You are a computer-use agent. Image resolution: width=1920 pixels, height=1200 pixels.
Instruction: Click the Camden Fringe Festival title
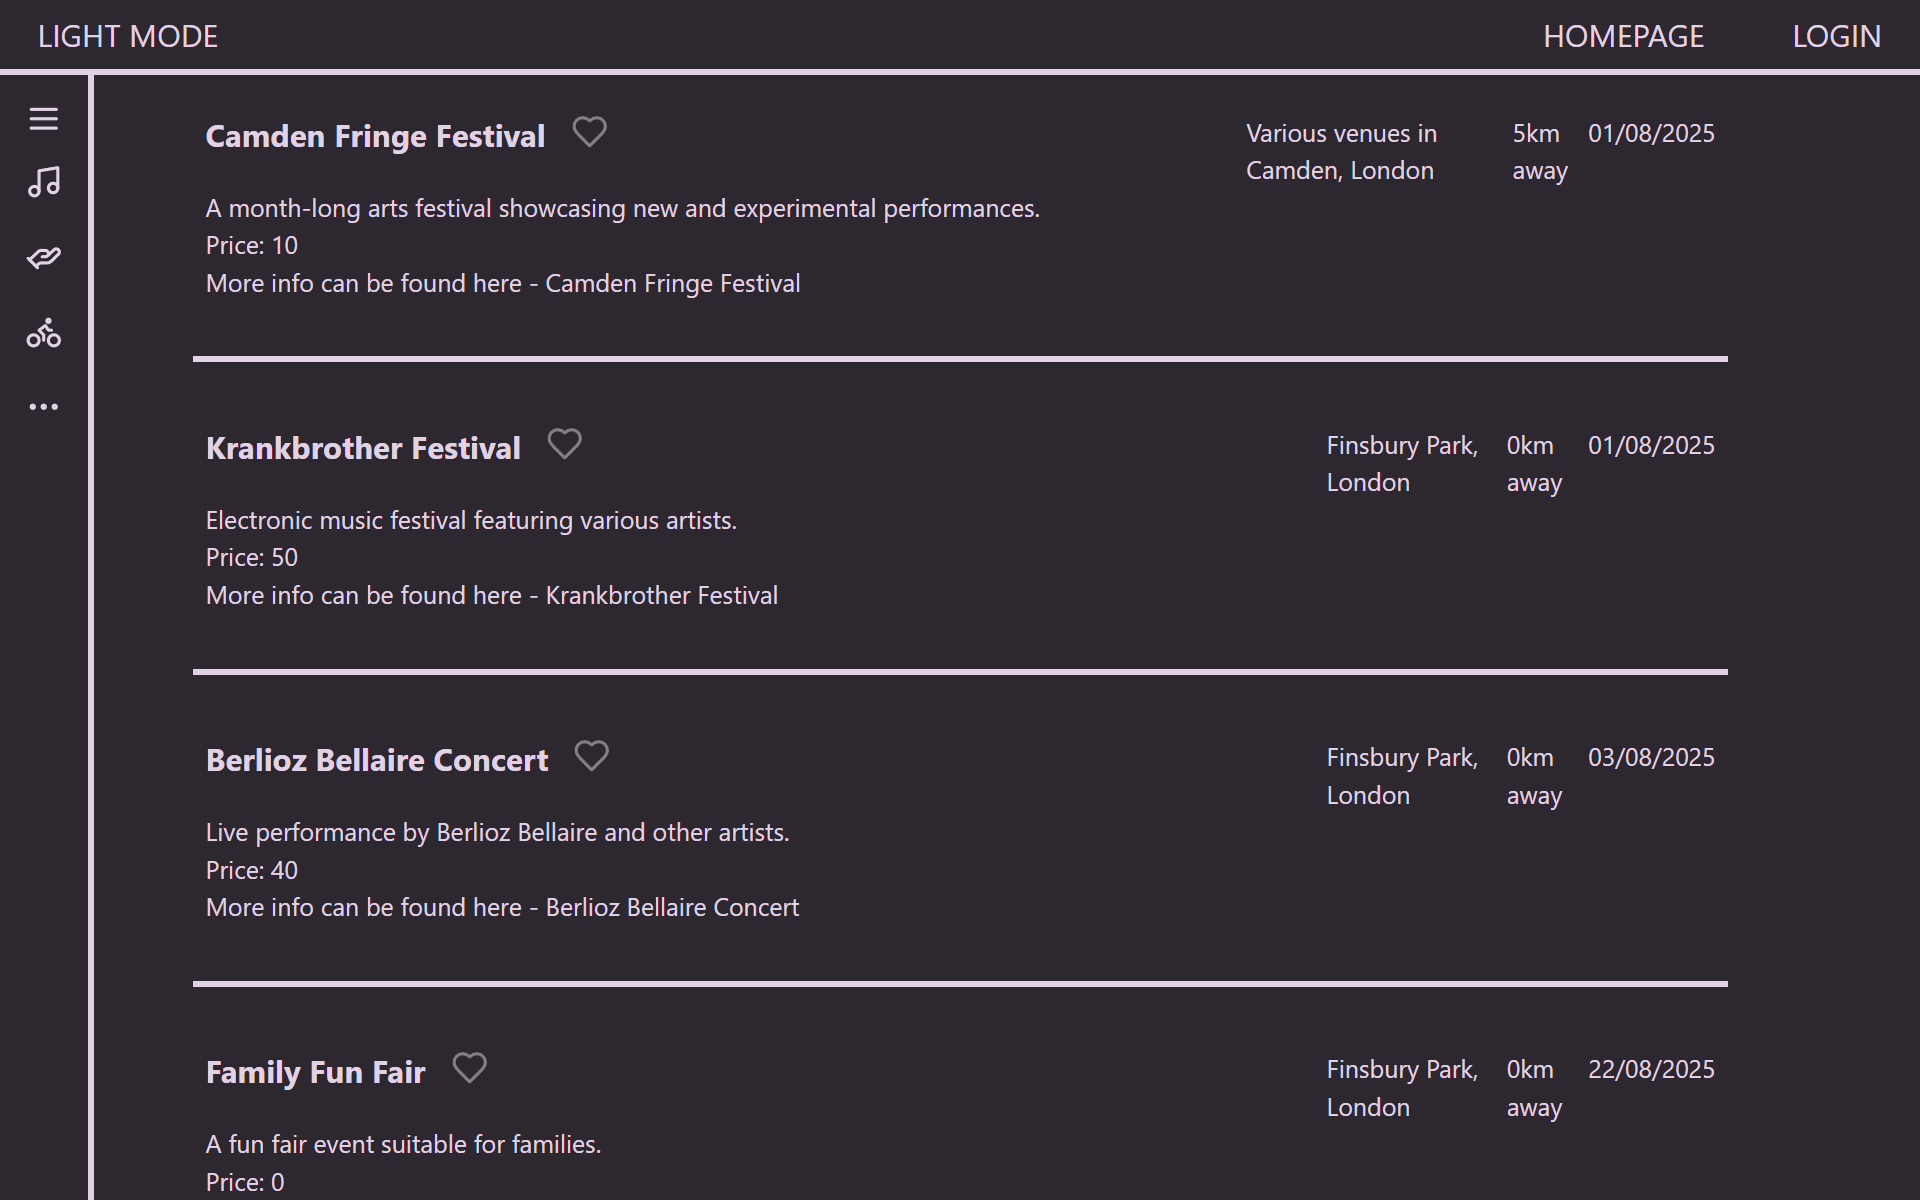pyautogui.click(x=375, y=136)
